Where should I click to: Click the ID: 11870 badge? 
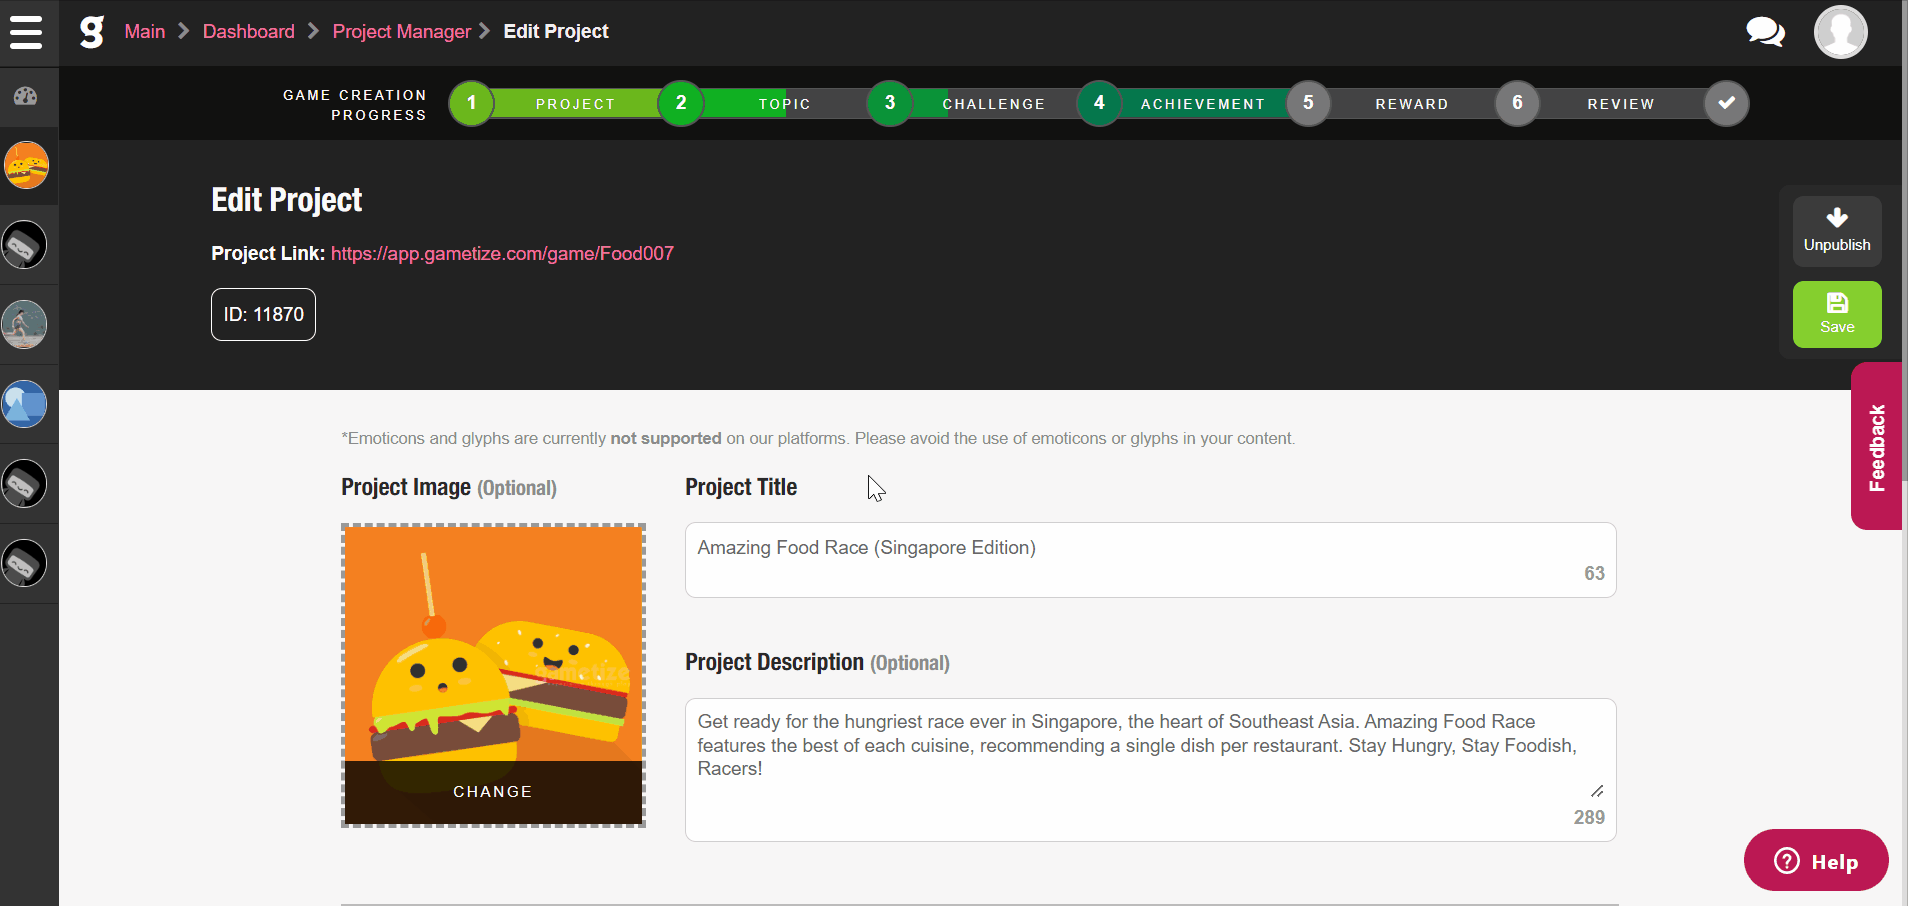[263, 314]
